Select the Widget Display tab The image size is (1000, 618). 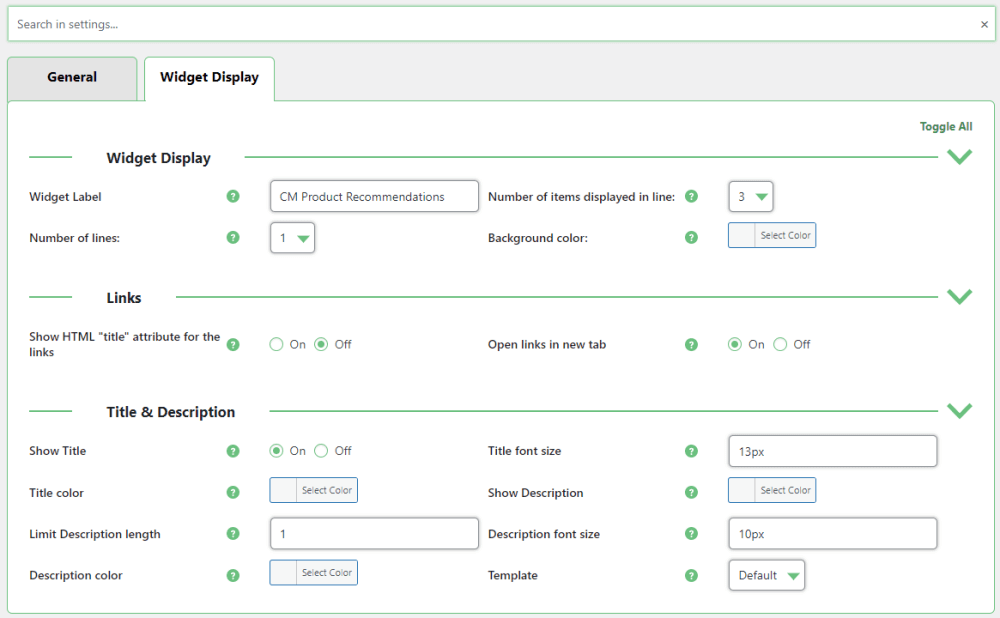[x=209, y=78]
